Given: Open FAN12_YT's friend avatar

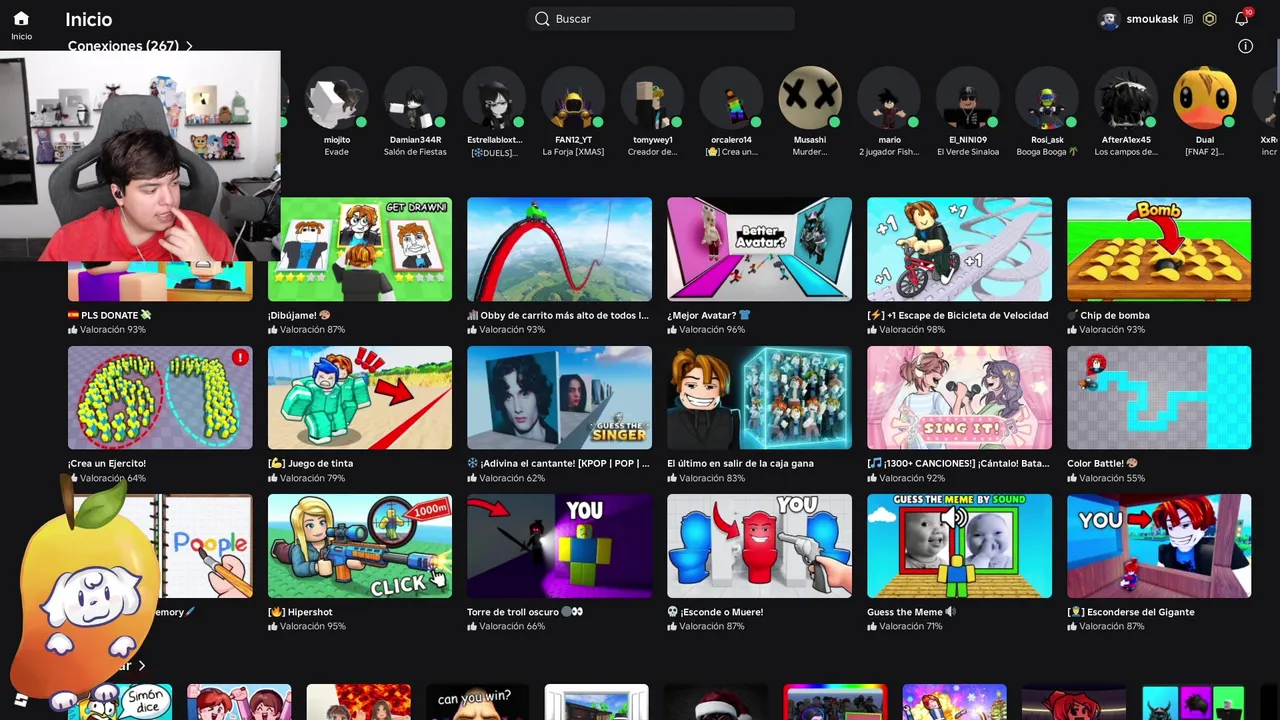Looking at the screenshot, I should tap(573, 99).
